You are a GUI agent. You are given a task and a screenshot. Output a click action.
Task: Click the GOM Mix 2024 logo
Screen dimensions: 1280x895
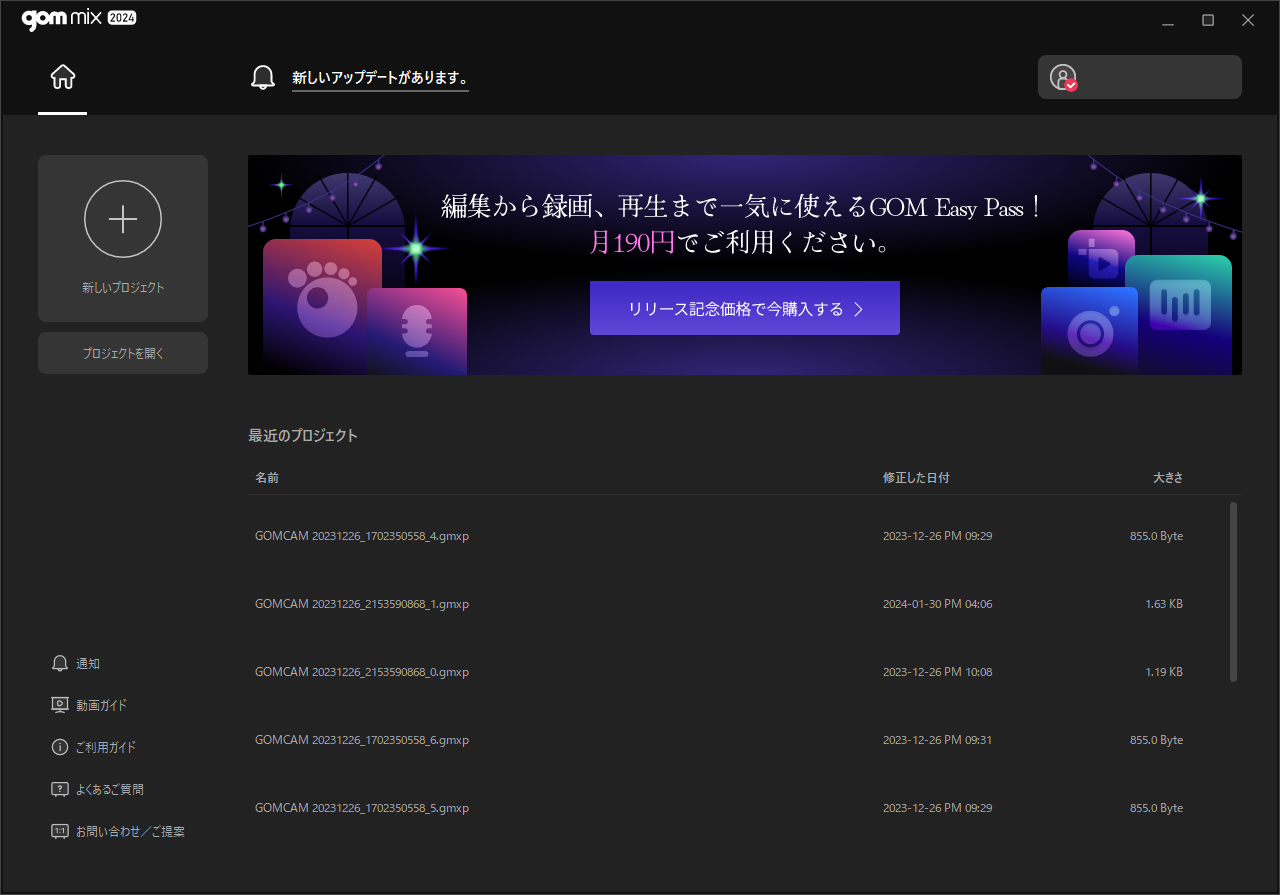click(x=79, y=19)
